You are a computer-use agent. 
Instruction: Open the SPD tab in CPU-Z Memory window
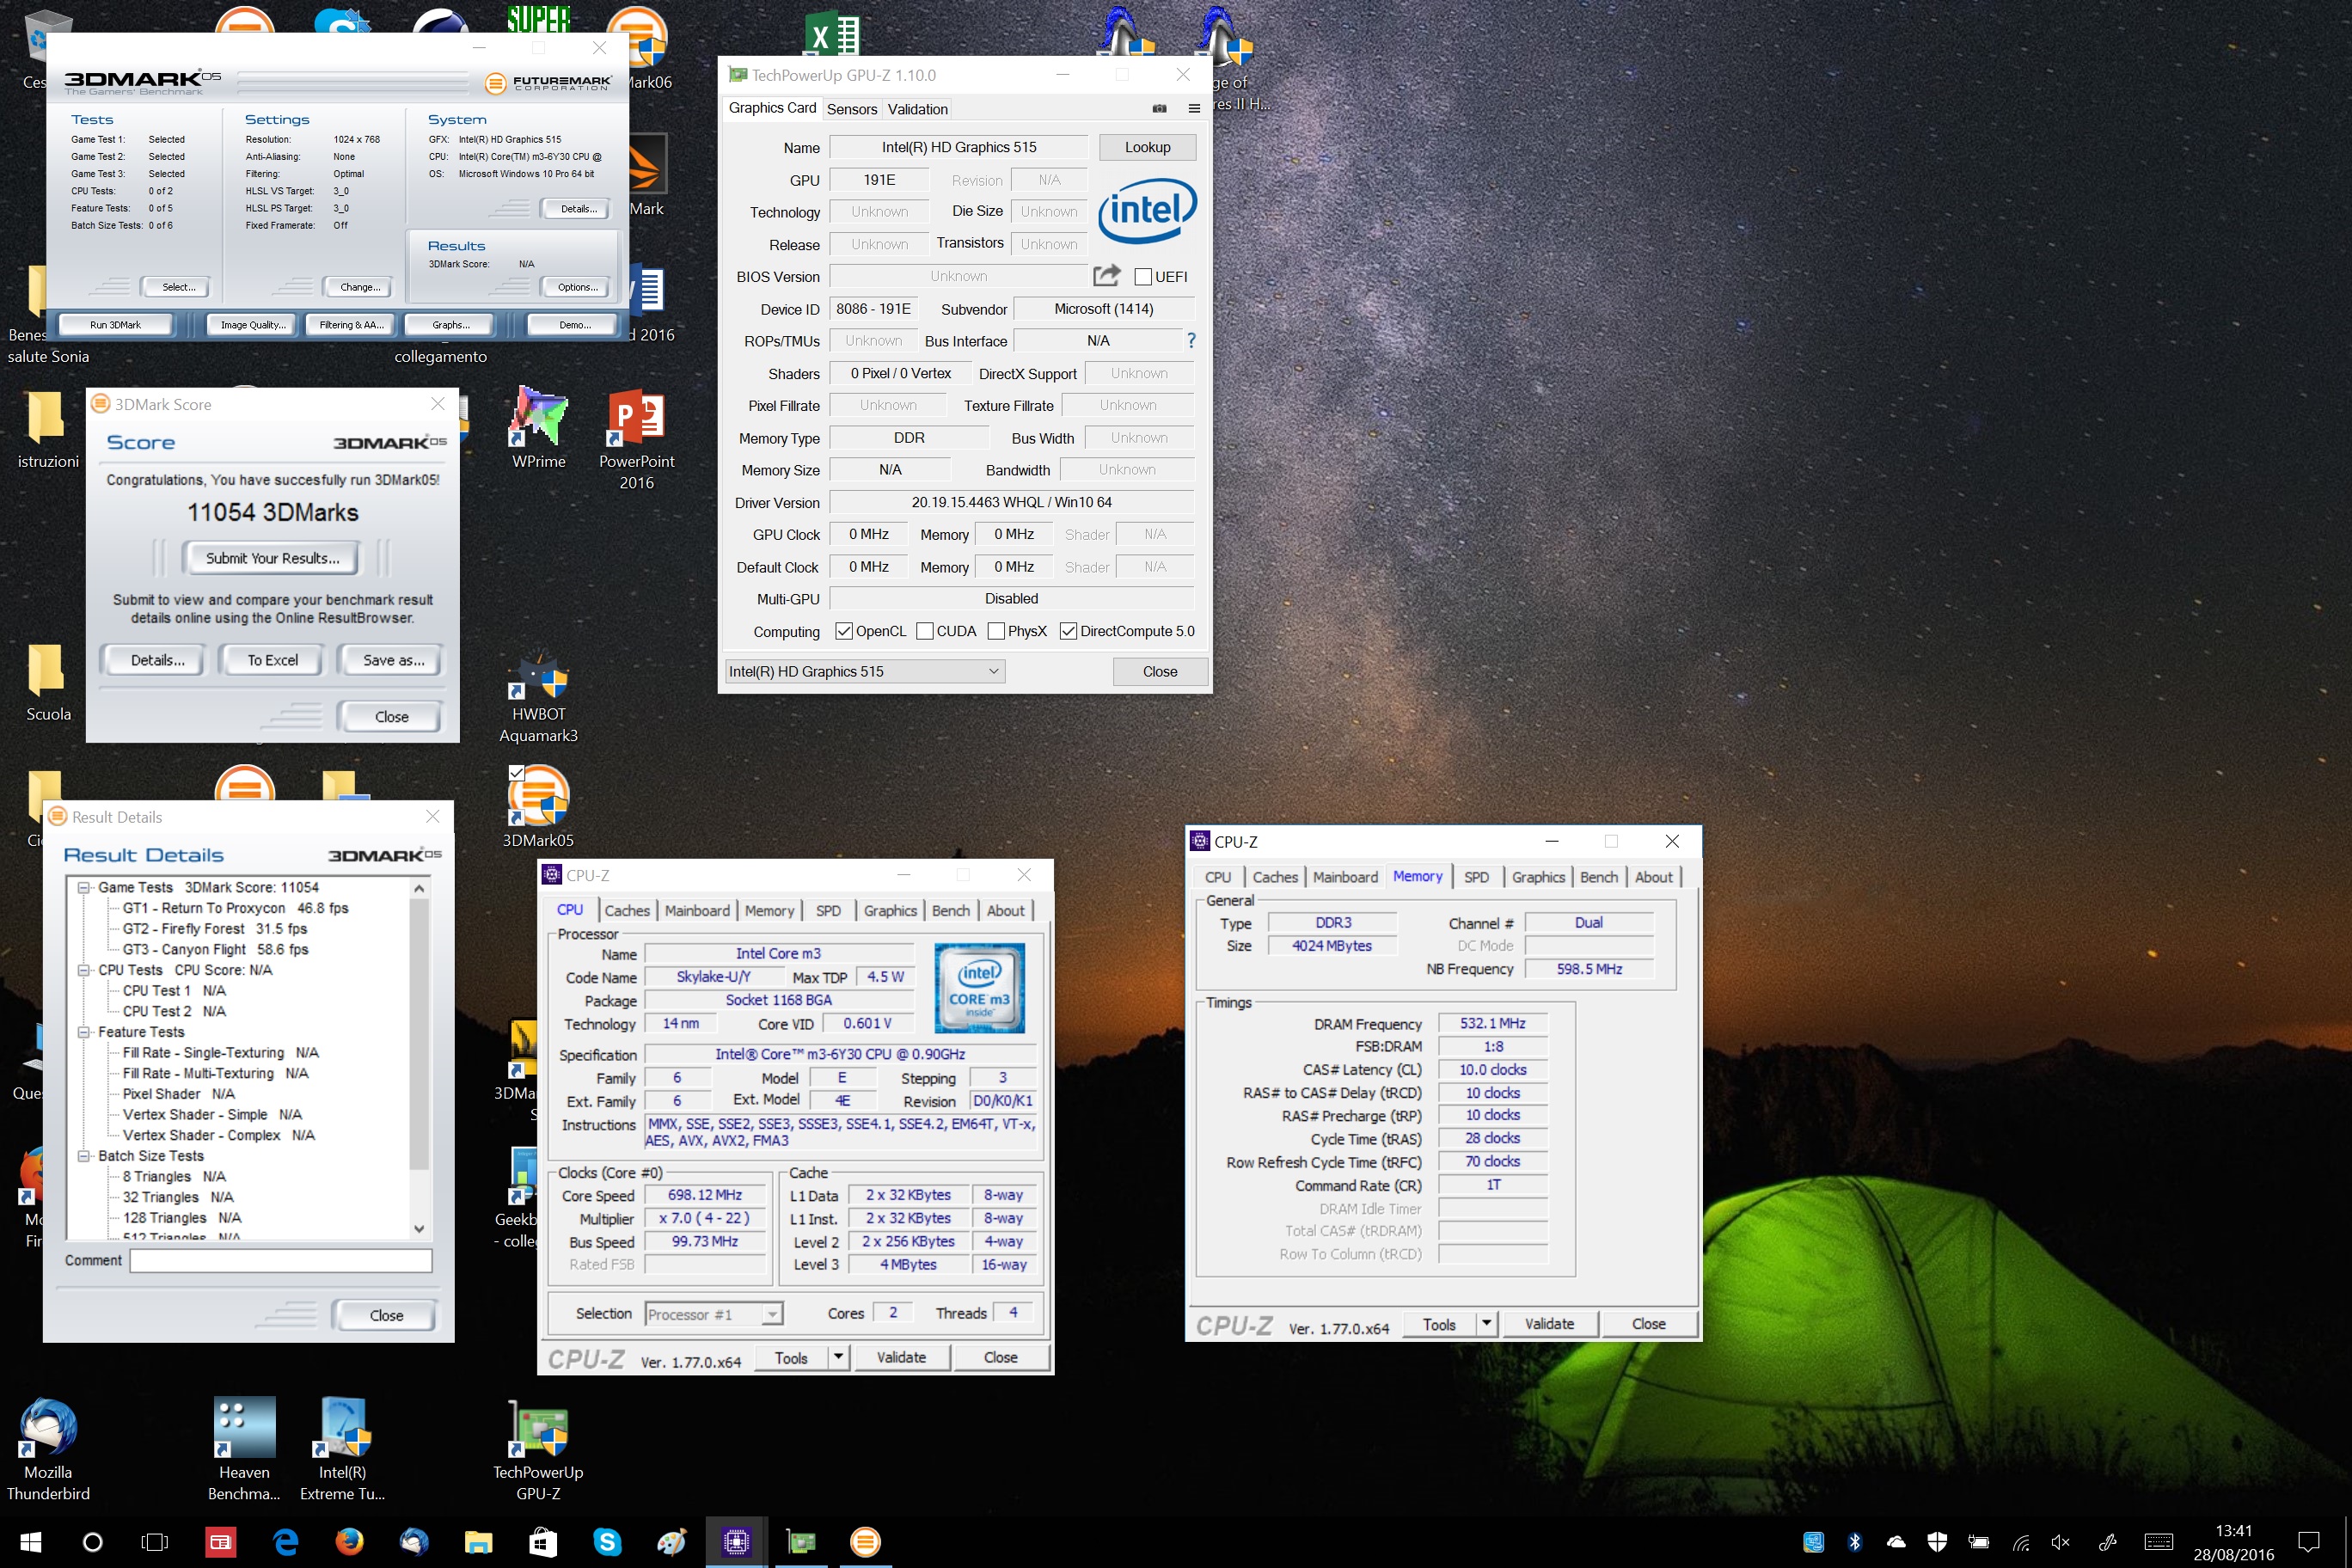[x=1476, y=877]
